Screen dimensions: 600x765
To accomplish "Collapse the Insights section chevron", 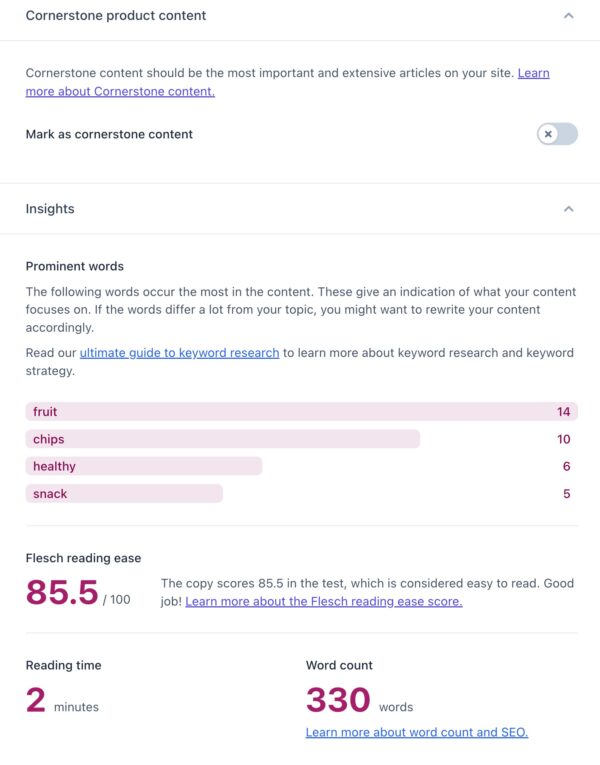I will coord(568,209).
